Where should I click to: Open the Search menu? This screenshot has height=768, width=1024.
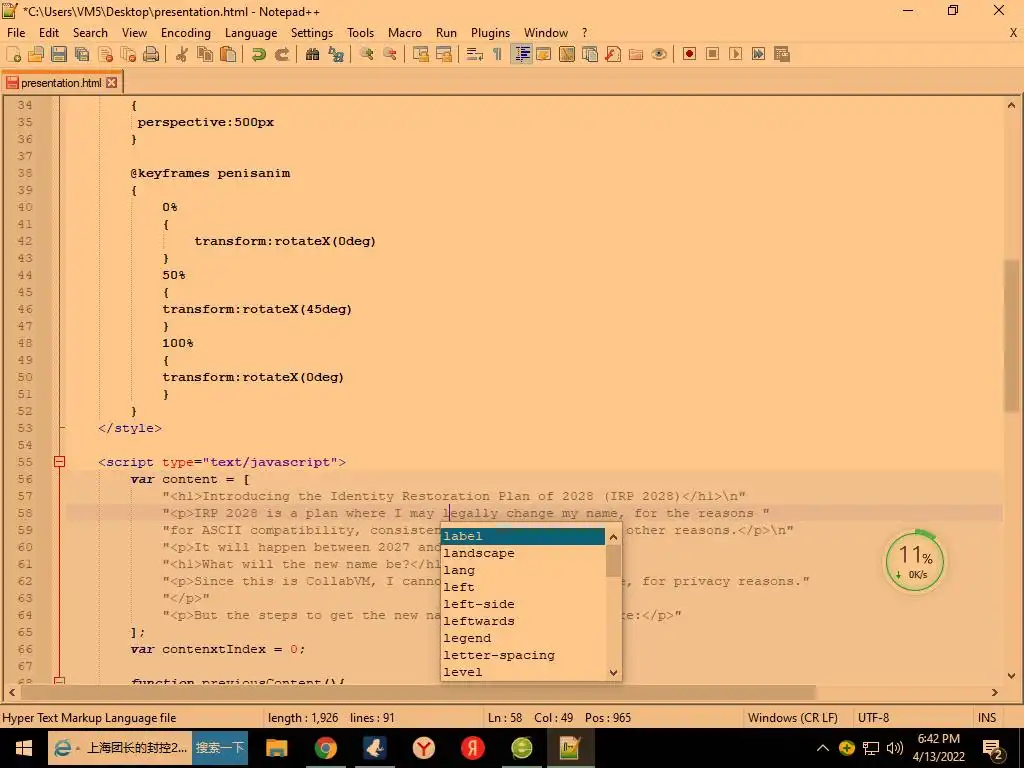pyautogui.click(x=90, y=33)
